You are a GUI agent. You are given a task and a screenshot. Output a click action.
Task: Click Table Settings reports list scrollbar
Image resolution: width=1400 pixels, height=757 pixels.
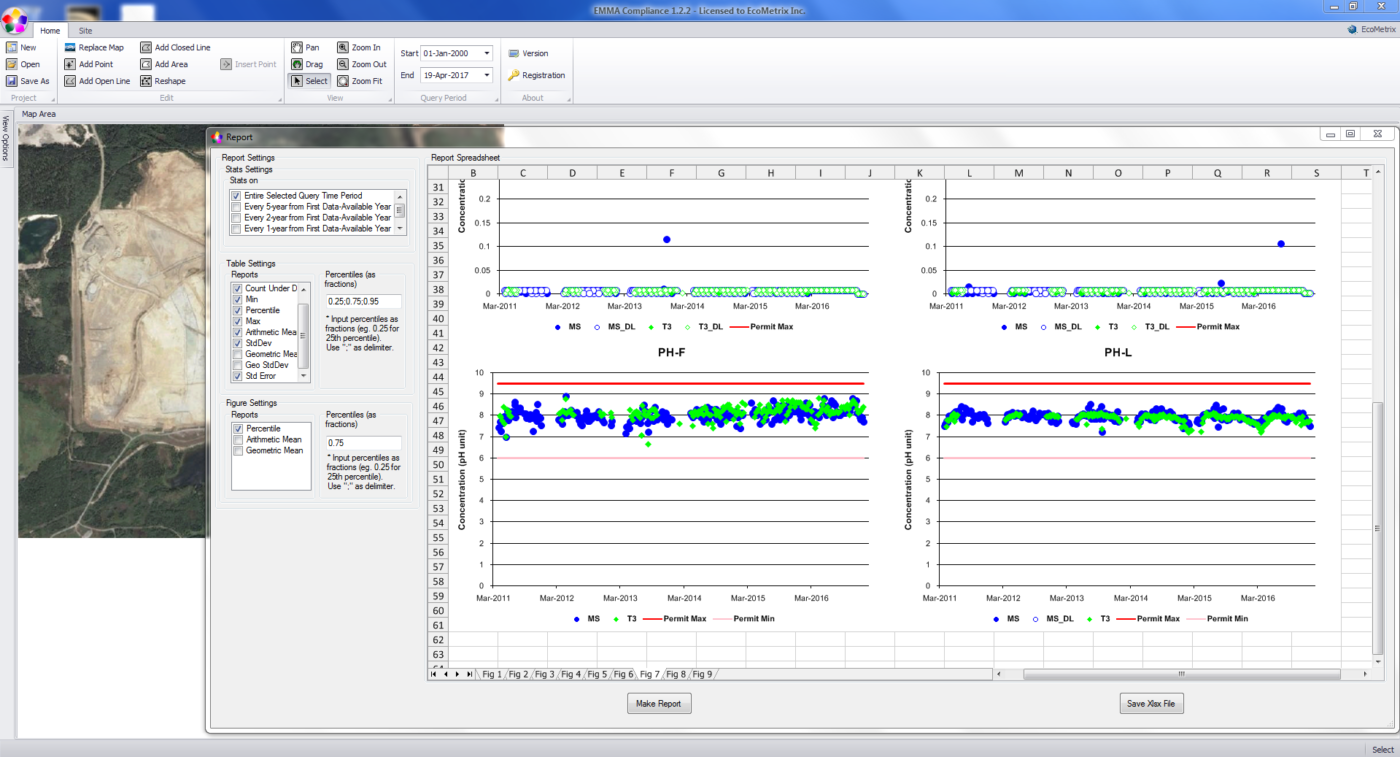click(305, 332)
